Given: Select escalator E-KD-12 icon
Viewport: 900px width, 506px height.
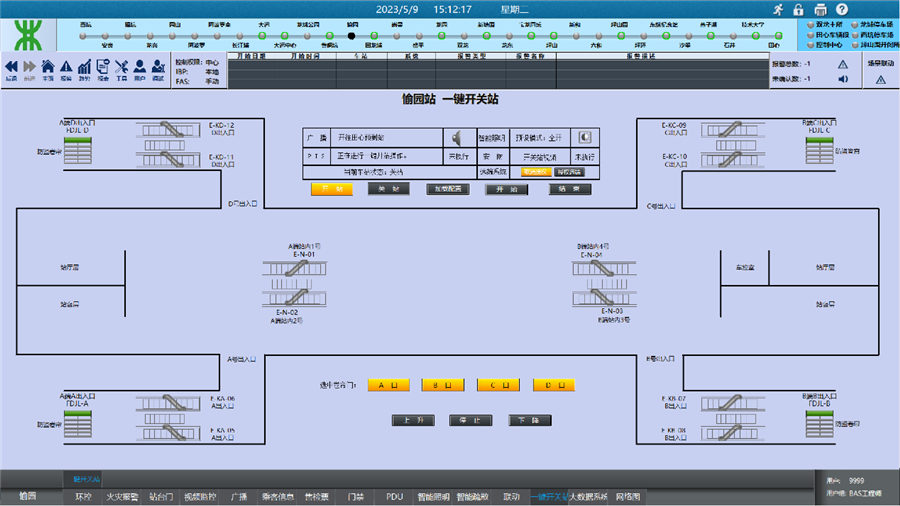Looking at the screenshot, I should (x=168, y=129).
